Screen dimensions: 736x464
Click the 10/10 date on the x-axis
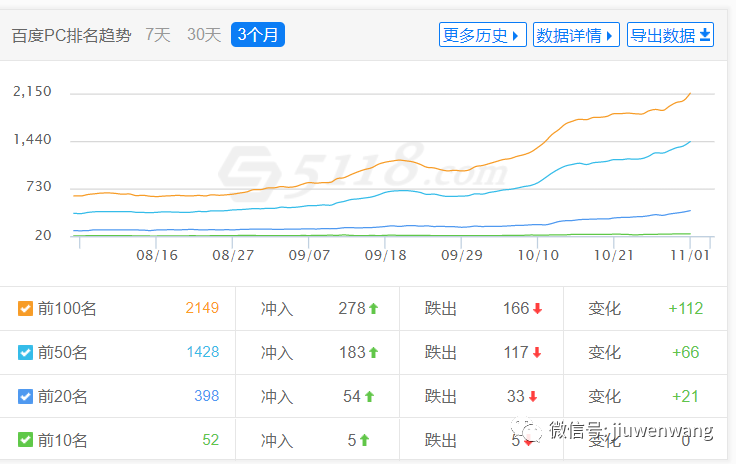tap(538, 255)
